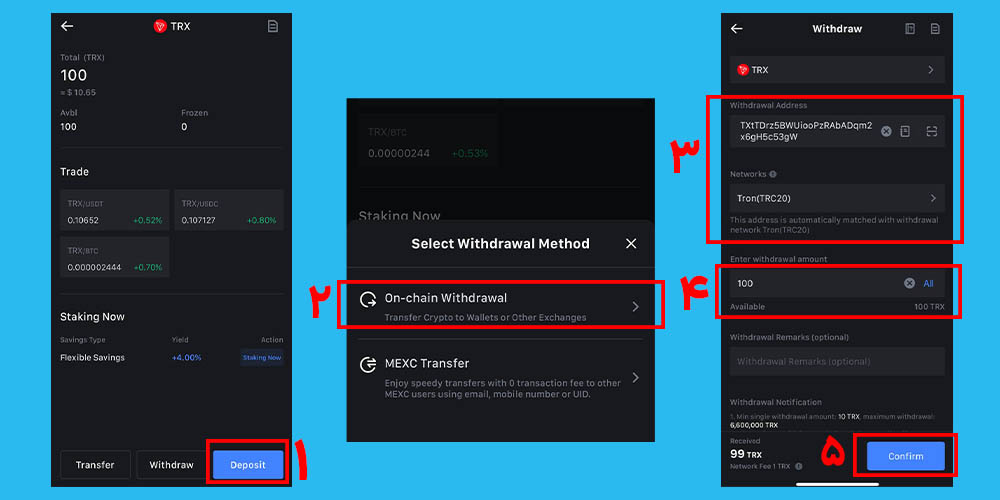Tap the back arrow on the TRX screen
Image resolution: width=1000 pixels, height=500 pixels.
tap(67, 26)
